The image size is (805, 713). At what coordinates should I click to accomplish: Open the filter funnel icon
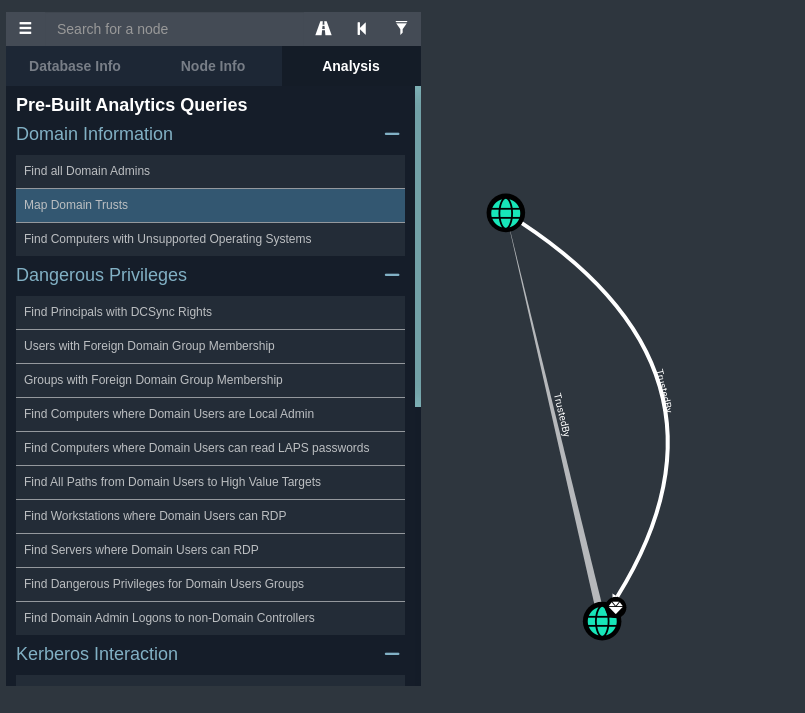pos(401,29)
